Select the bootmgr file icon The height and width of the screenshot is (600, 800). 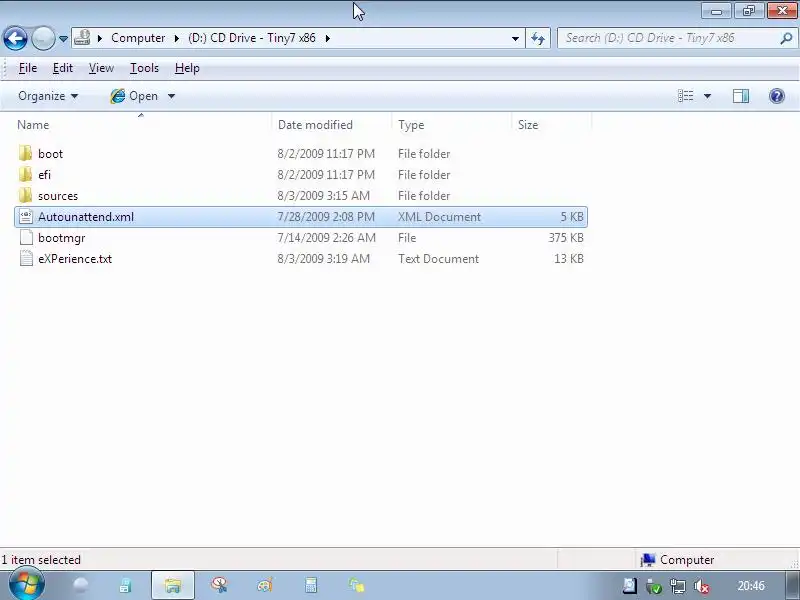26,238
